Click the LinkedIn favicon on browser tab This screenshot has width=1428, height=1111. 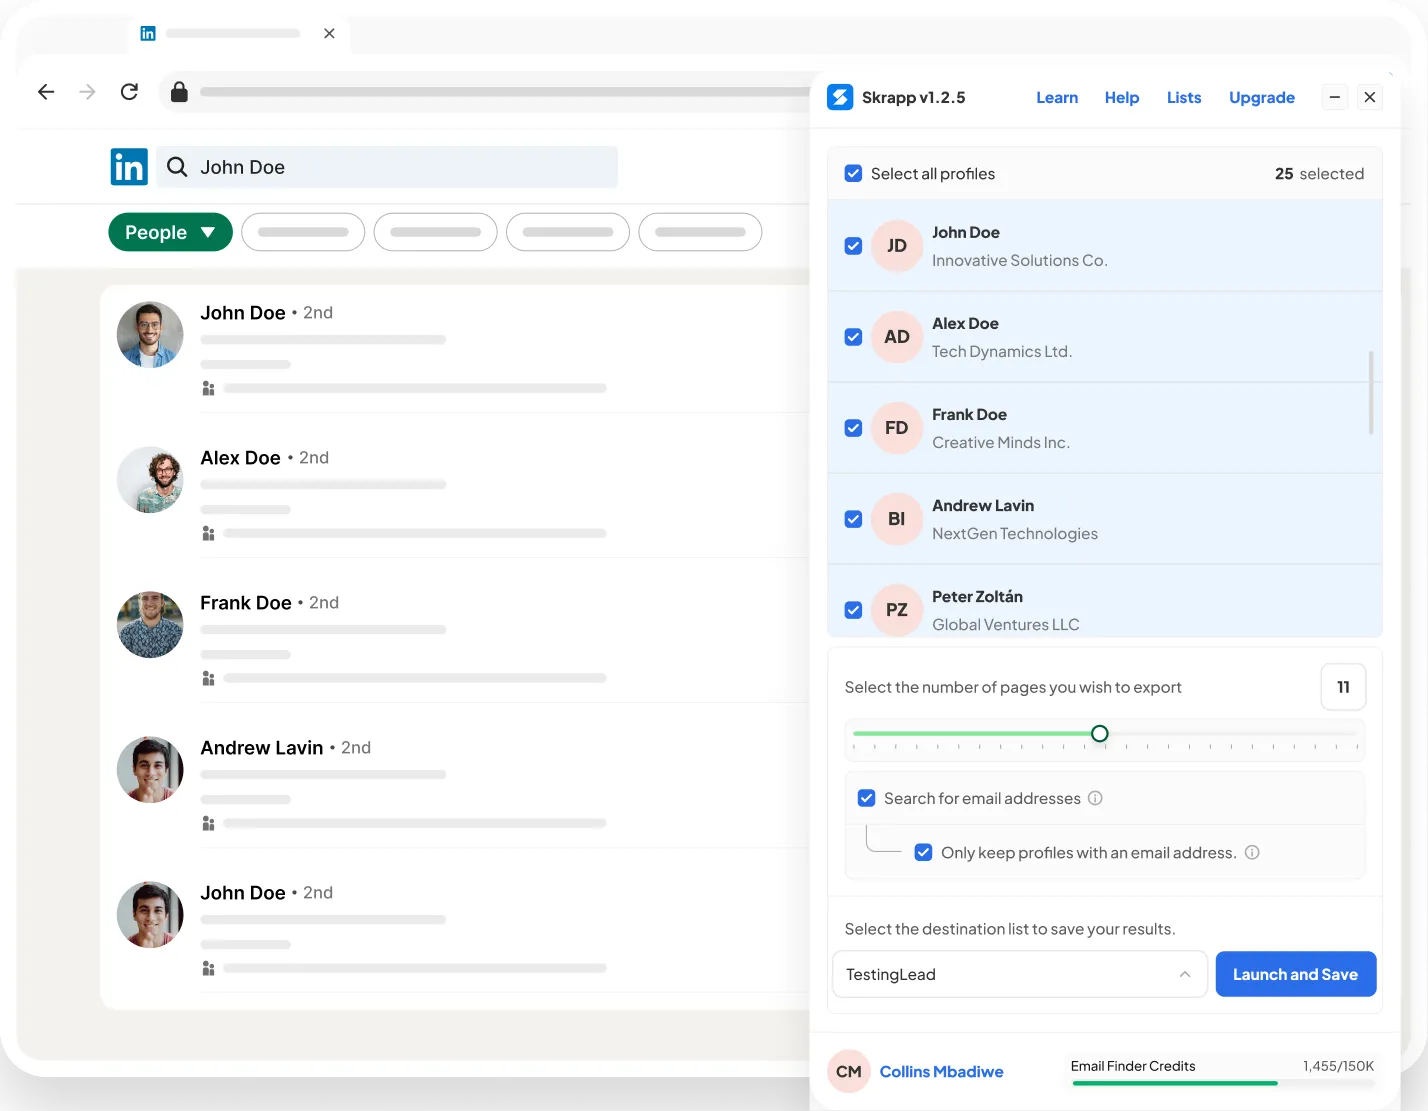148,33
